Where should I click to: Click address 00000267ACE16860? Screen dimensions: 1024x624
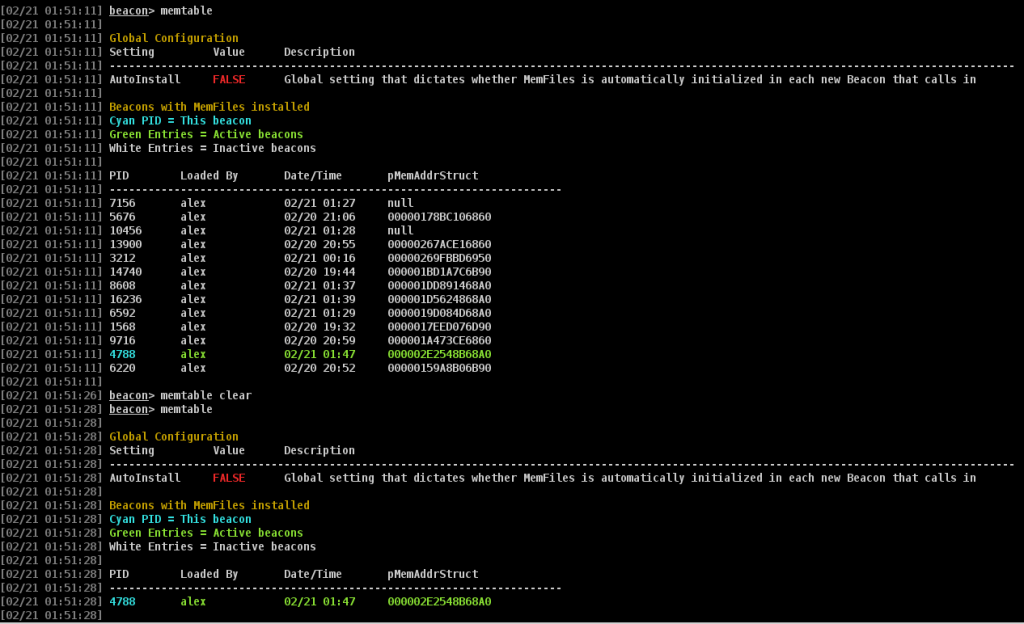pos(440,244)
